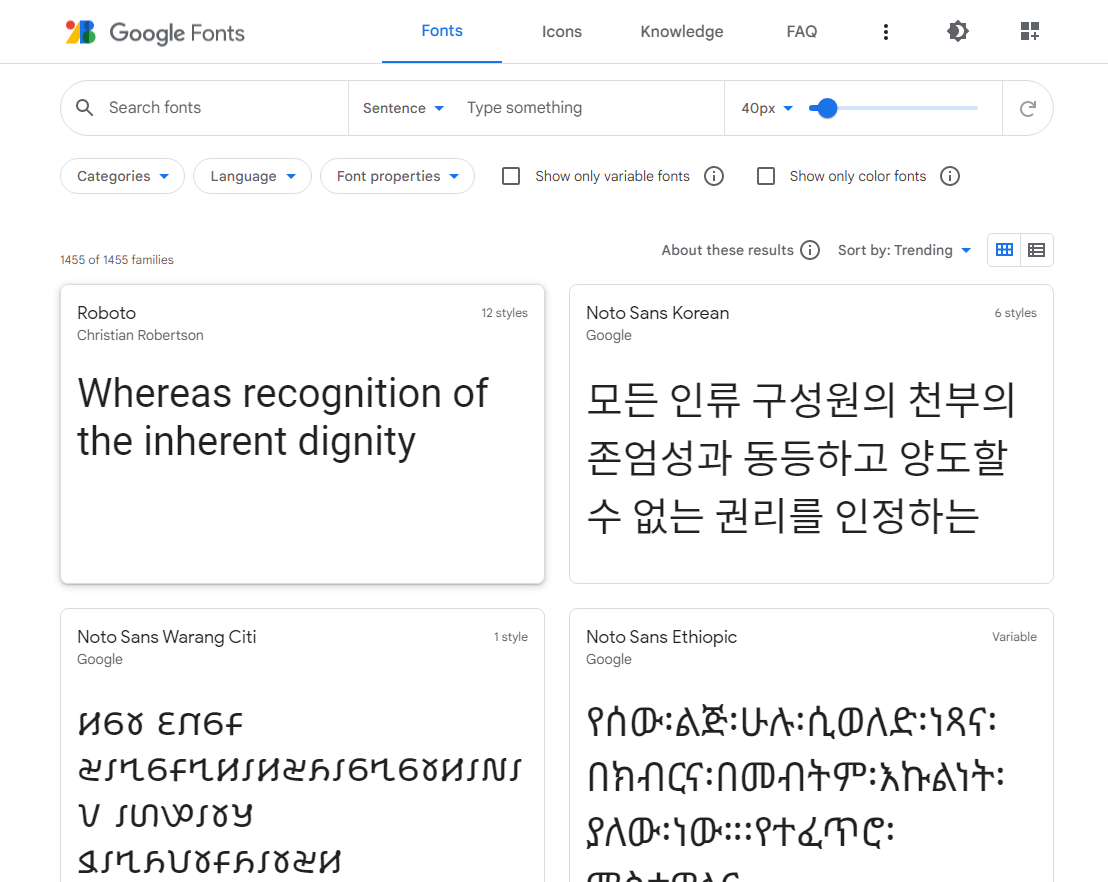Open the Roboto font card
This screenshot has height=882, width=1108.
pos(302,434)
